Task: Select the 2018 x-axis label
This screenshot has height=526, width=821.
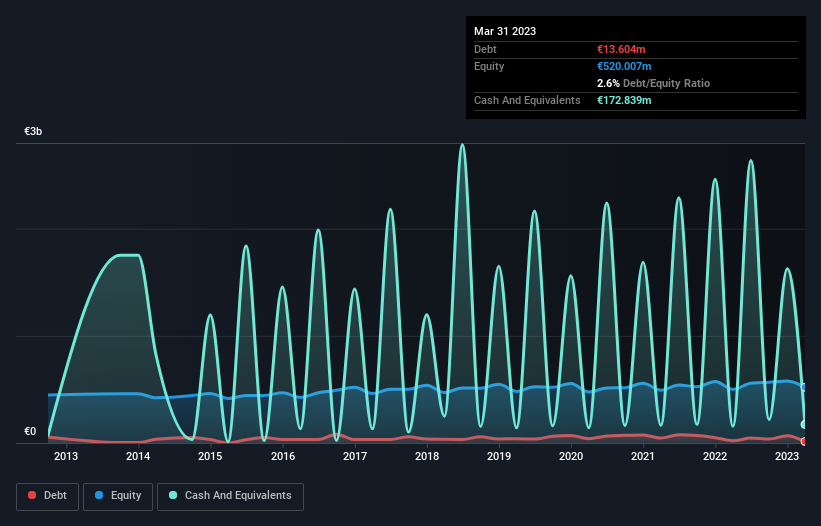Action: click(427, 456)
